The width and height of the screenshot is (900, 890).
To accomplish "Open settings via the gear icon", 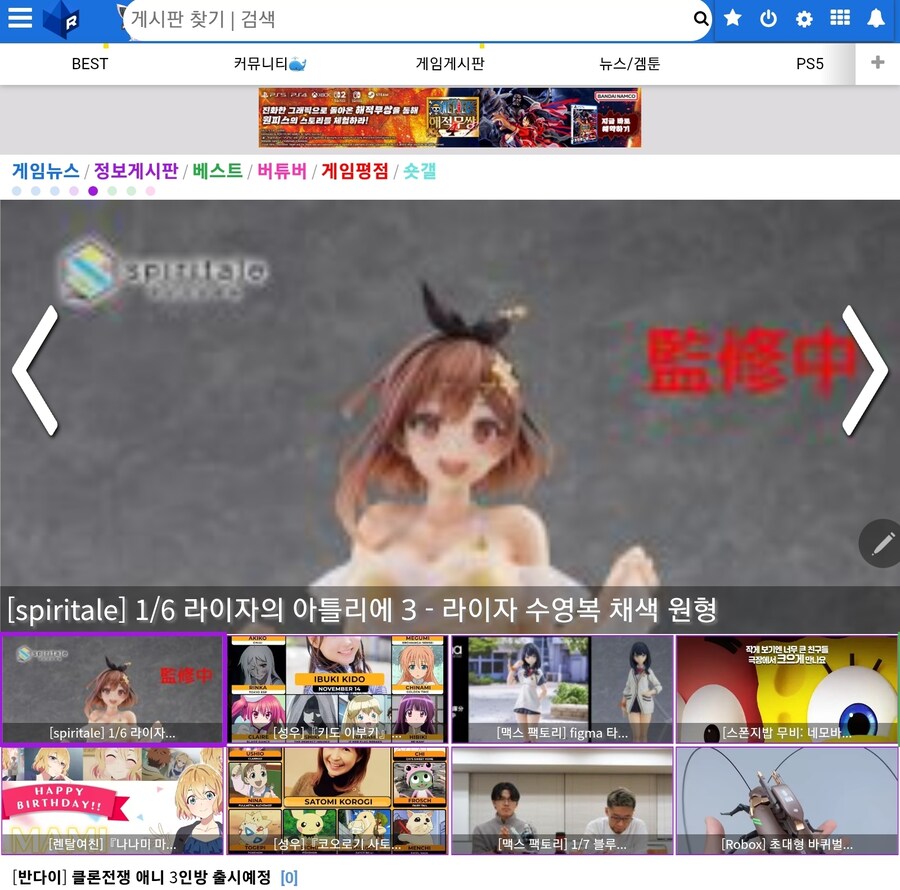I will point(804,18).
